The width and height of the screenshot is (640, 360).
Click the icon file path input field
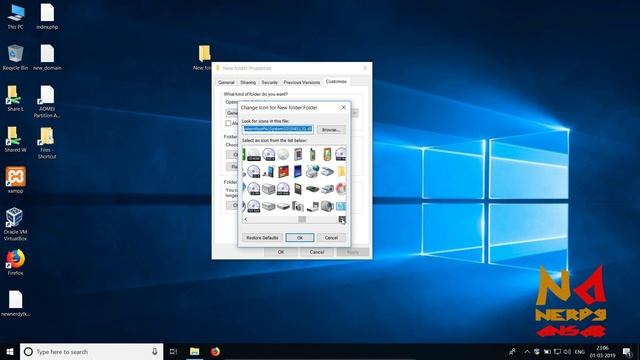click(278, 129)
